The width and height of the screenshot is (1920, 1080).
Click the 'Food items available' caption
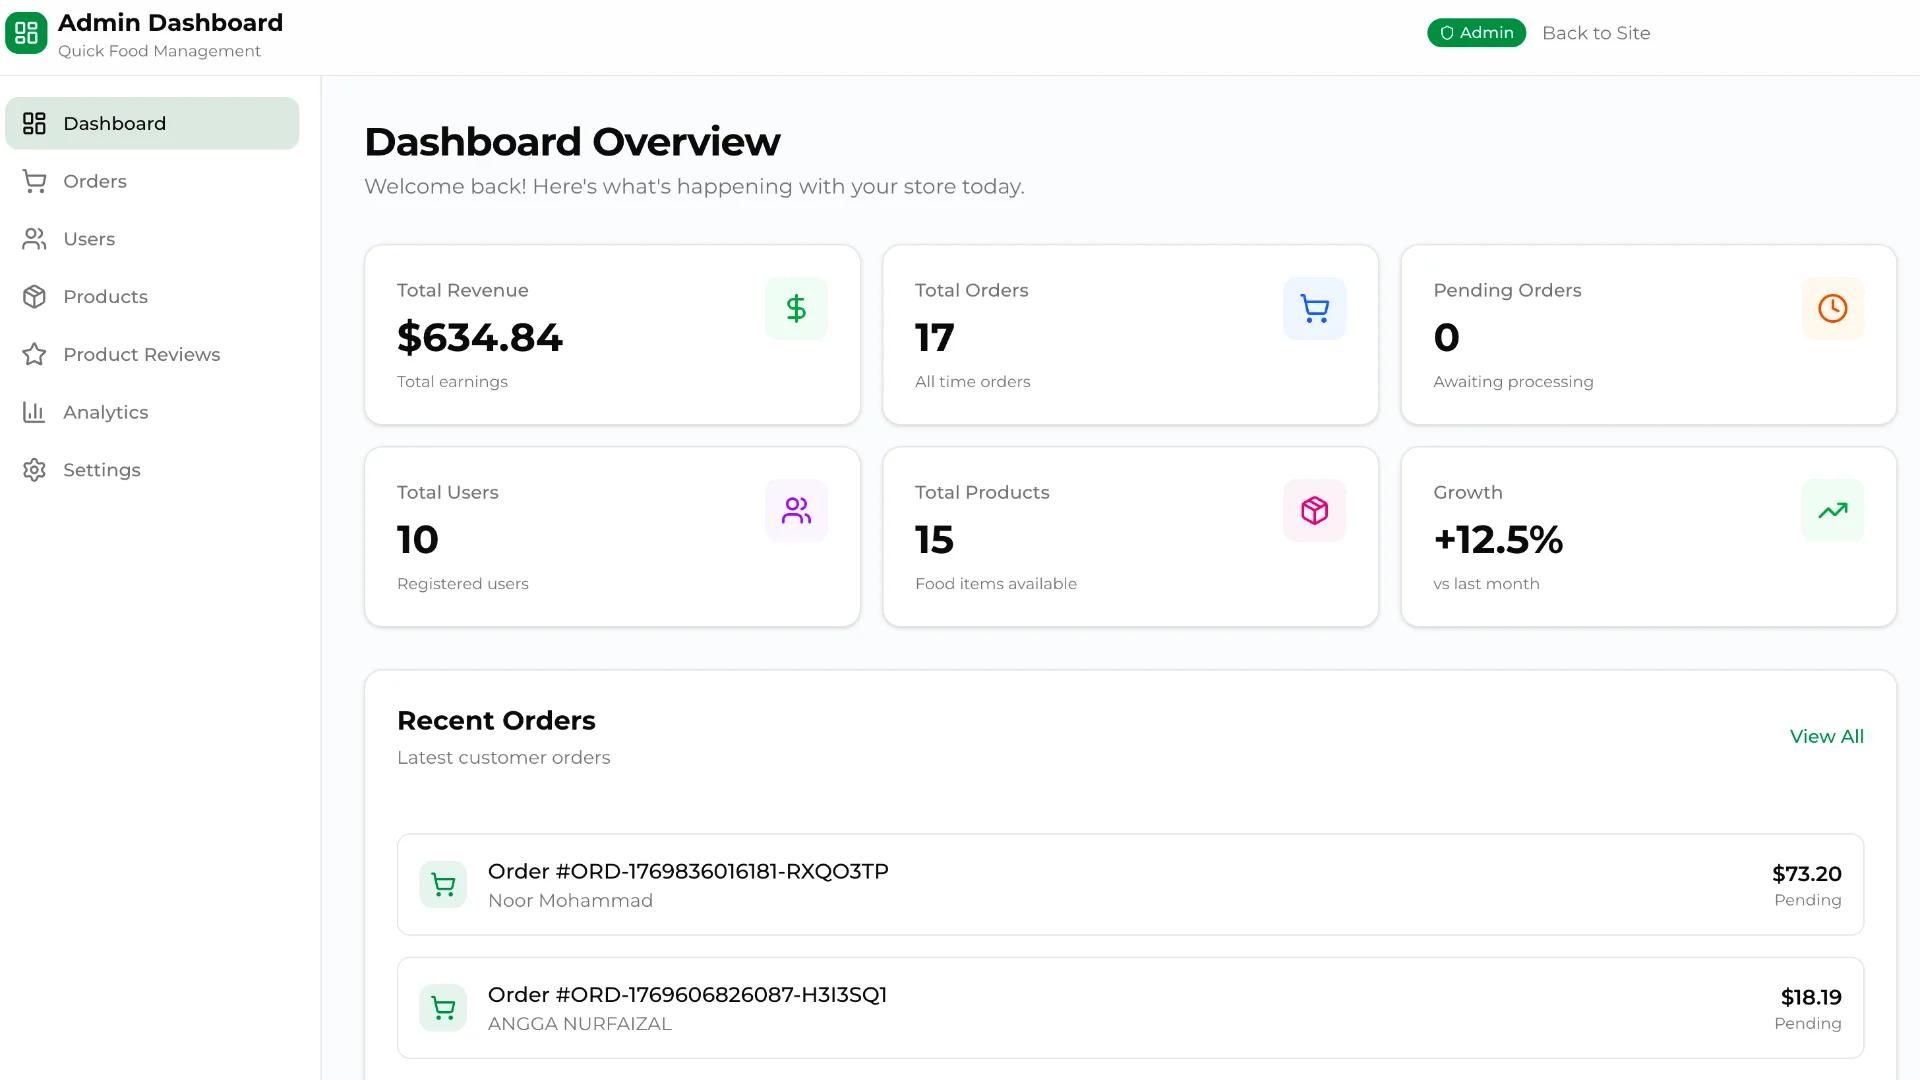click(996, 583)
